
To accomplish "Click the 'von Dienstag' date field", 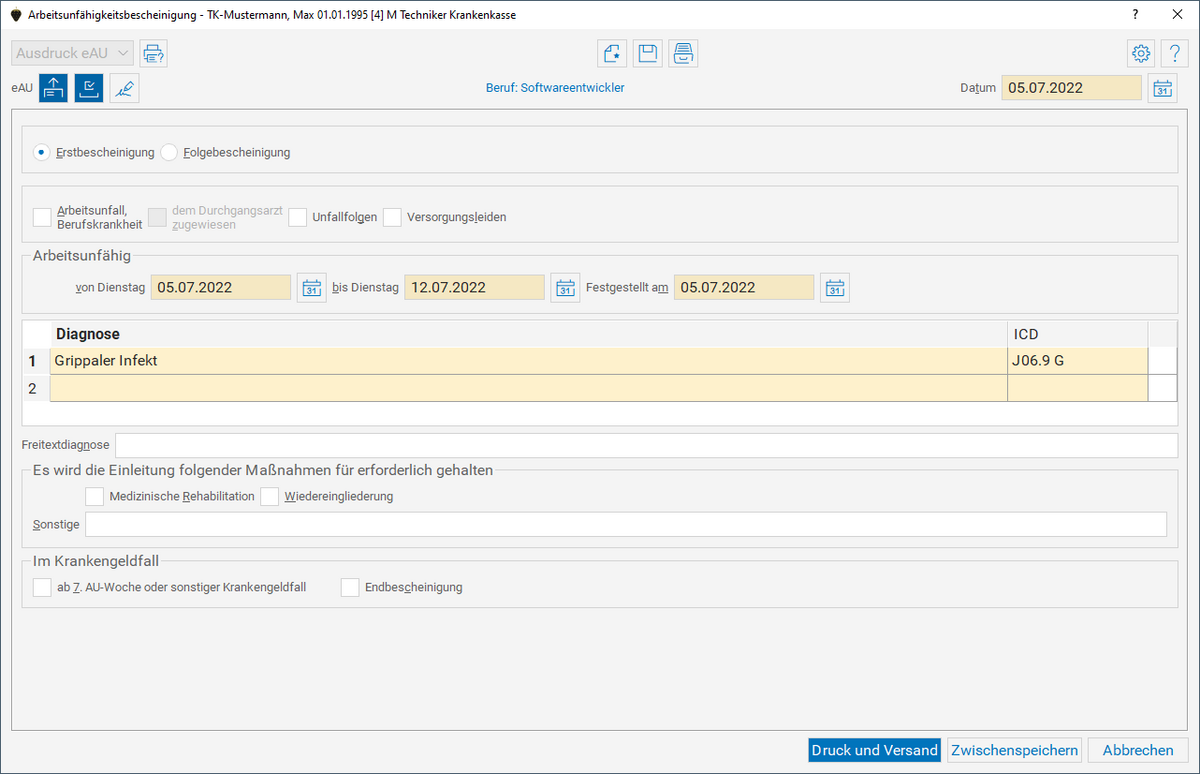I will 221,287.
